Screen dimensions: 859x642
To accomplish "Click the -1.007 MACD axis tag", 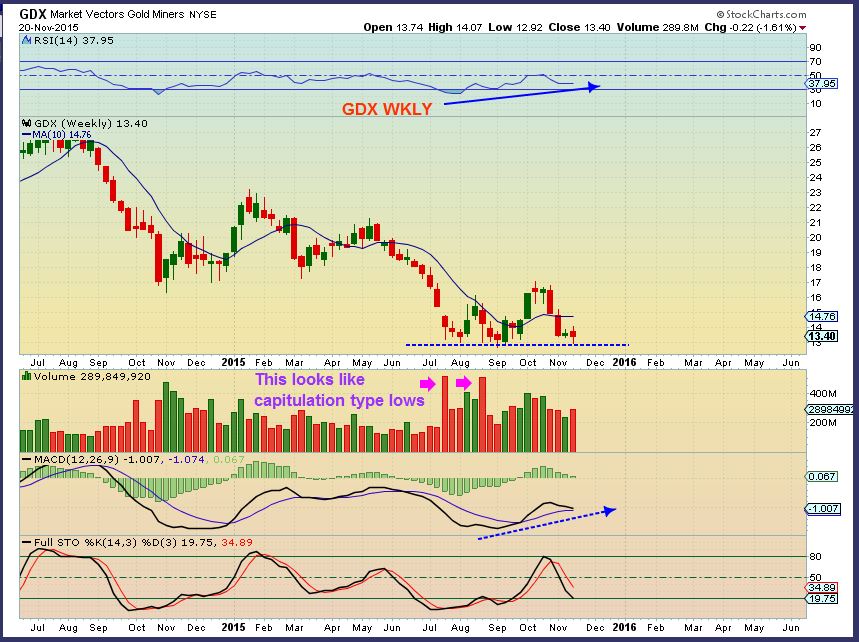I will [823, 509].
